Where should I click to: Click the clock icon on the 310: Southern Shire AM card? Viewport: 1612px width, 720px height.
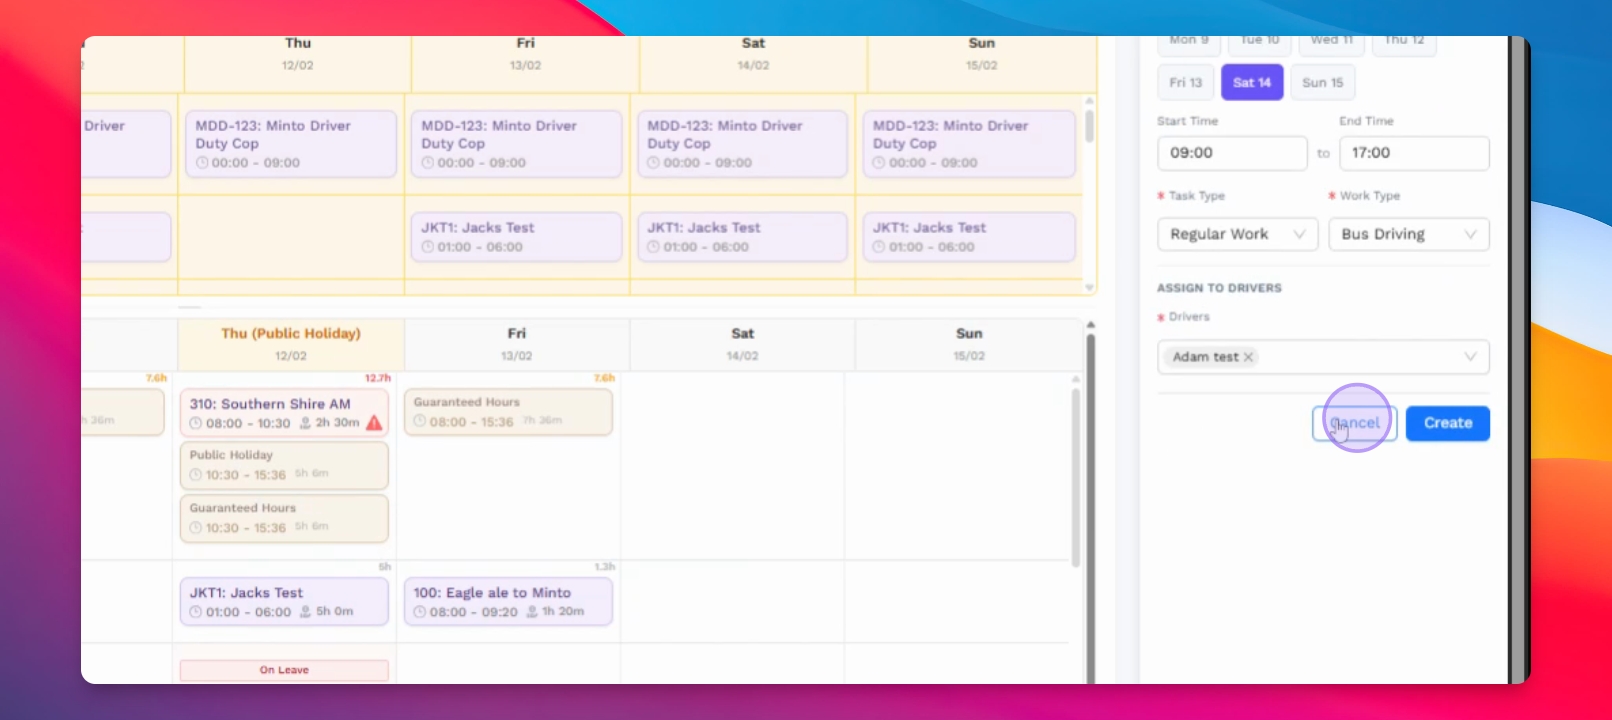197,423
